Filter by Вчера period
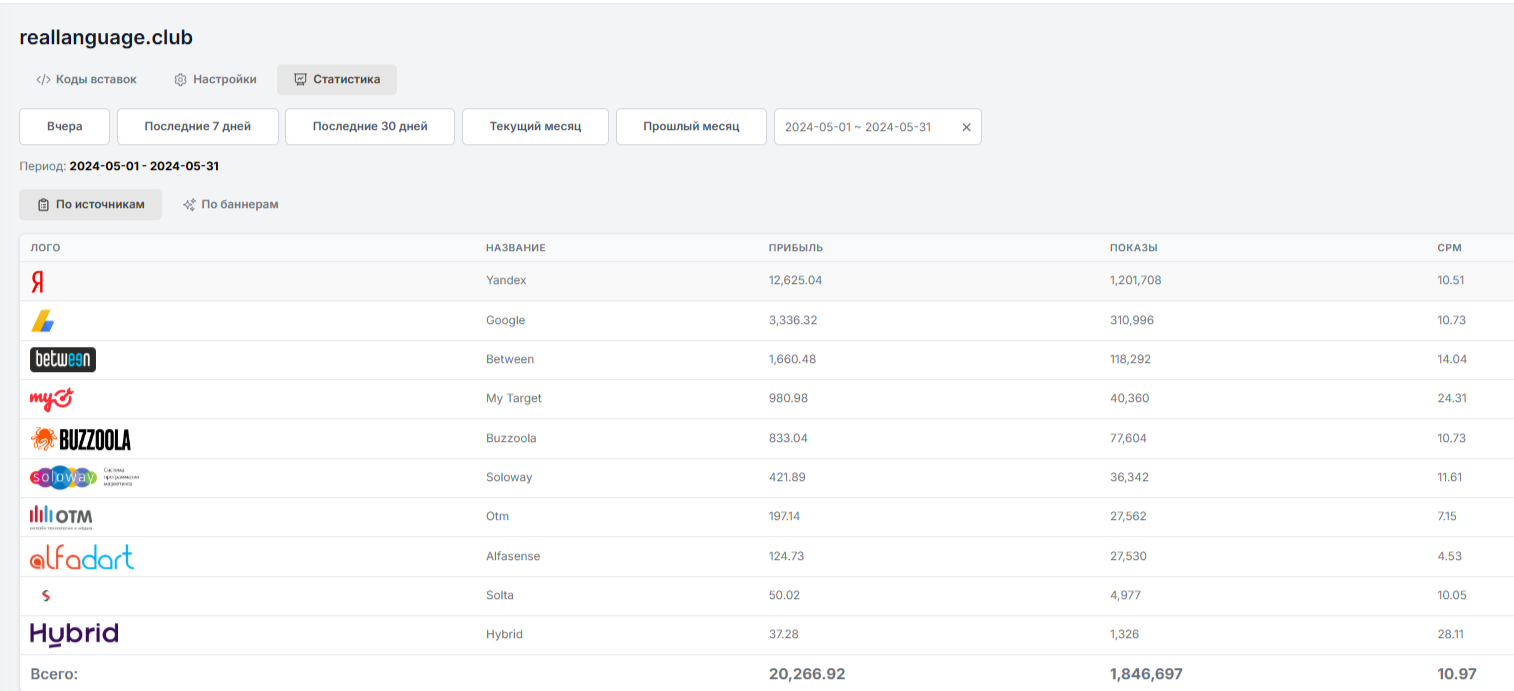The image size is (1514, 691). [65, 127]
